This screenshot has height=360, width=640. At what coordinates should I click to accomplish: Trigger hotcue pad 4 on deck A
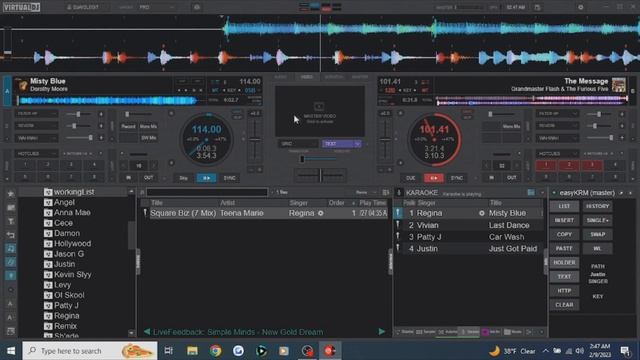pos(93,164)
